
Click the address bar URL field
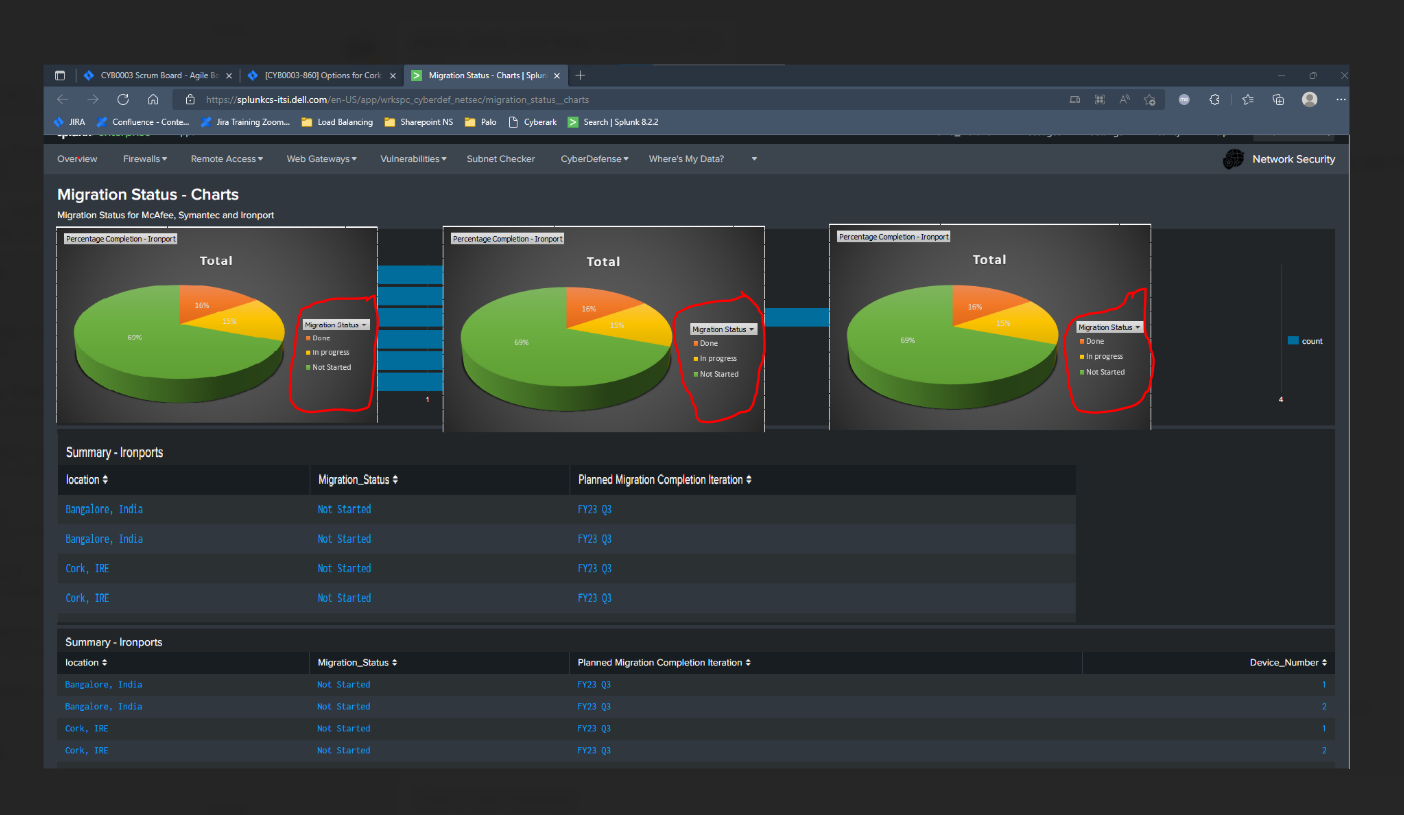coord(400,99)
